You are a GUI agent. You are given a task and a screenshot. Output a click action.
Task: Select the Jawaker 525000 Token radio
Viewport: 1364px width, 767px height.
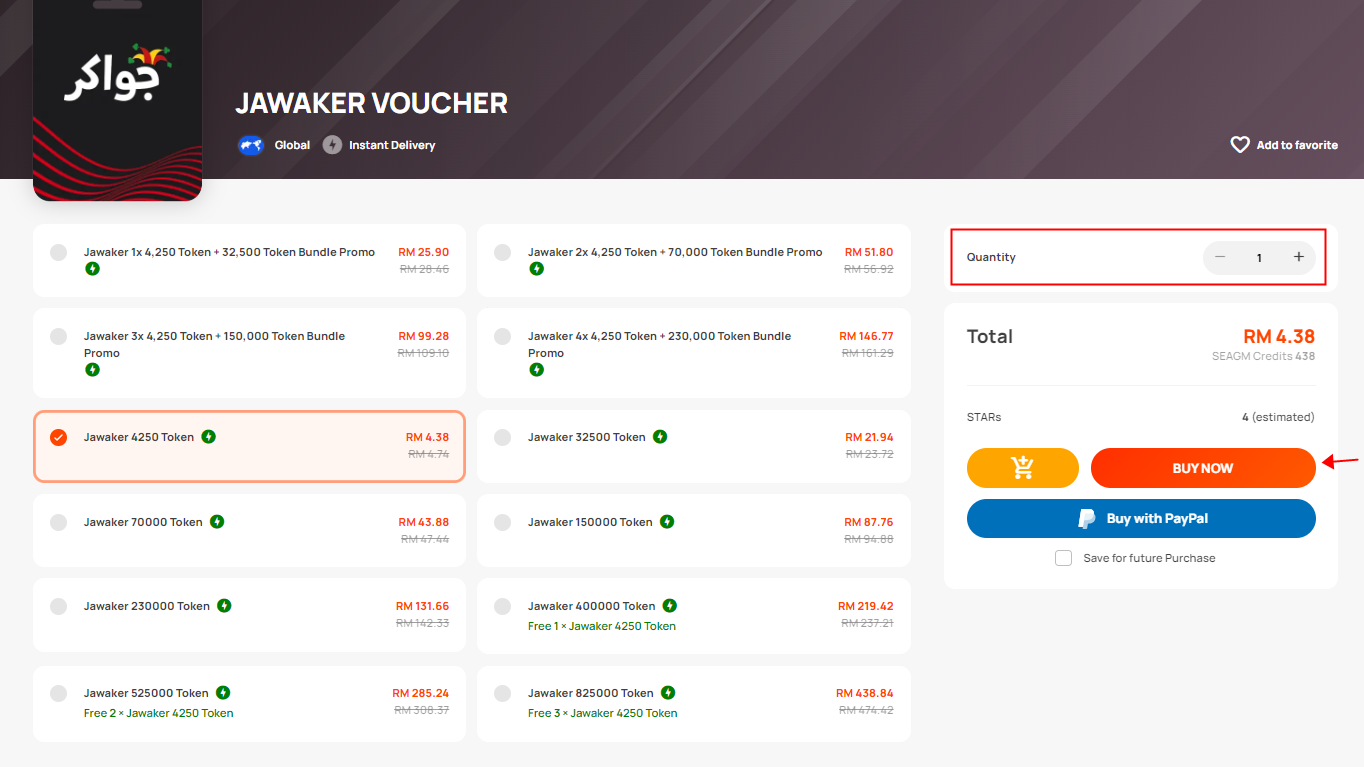click(x=59, y=693)
